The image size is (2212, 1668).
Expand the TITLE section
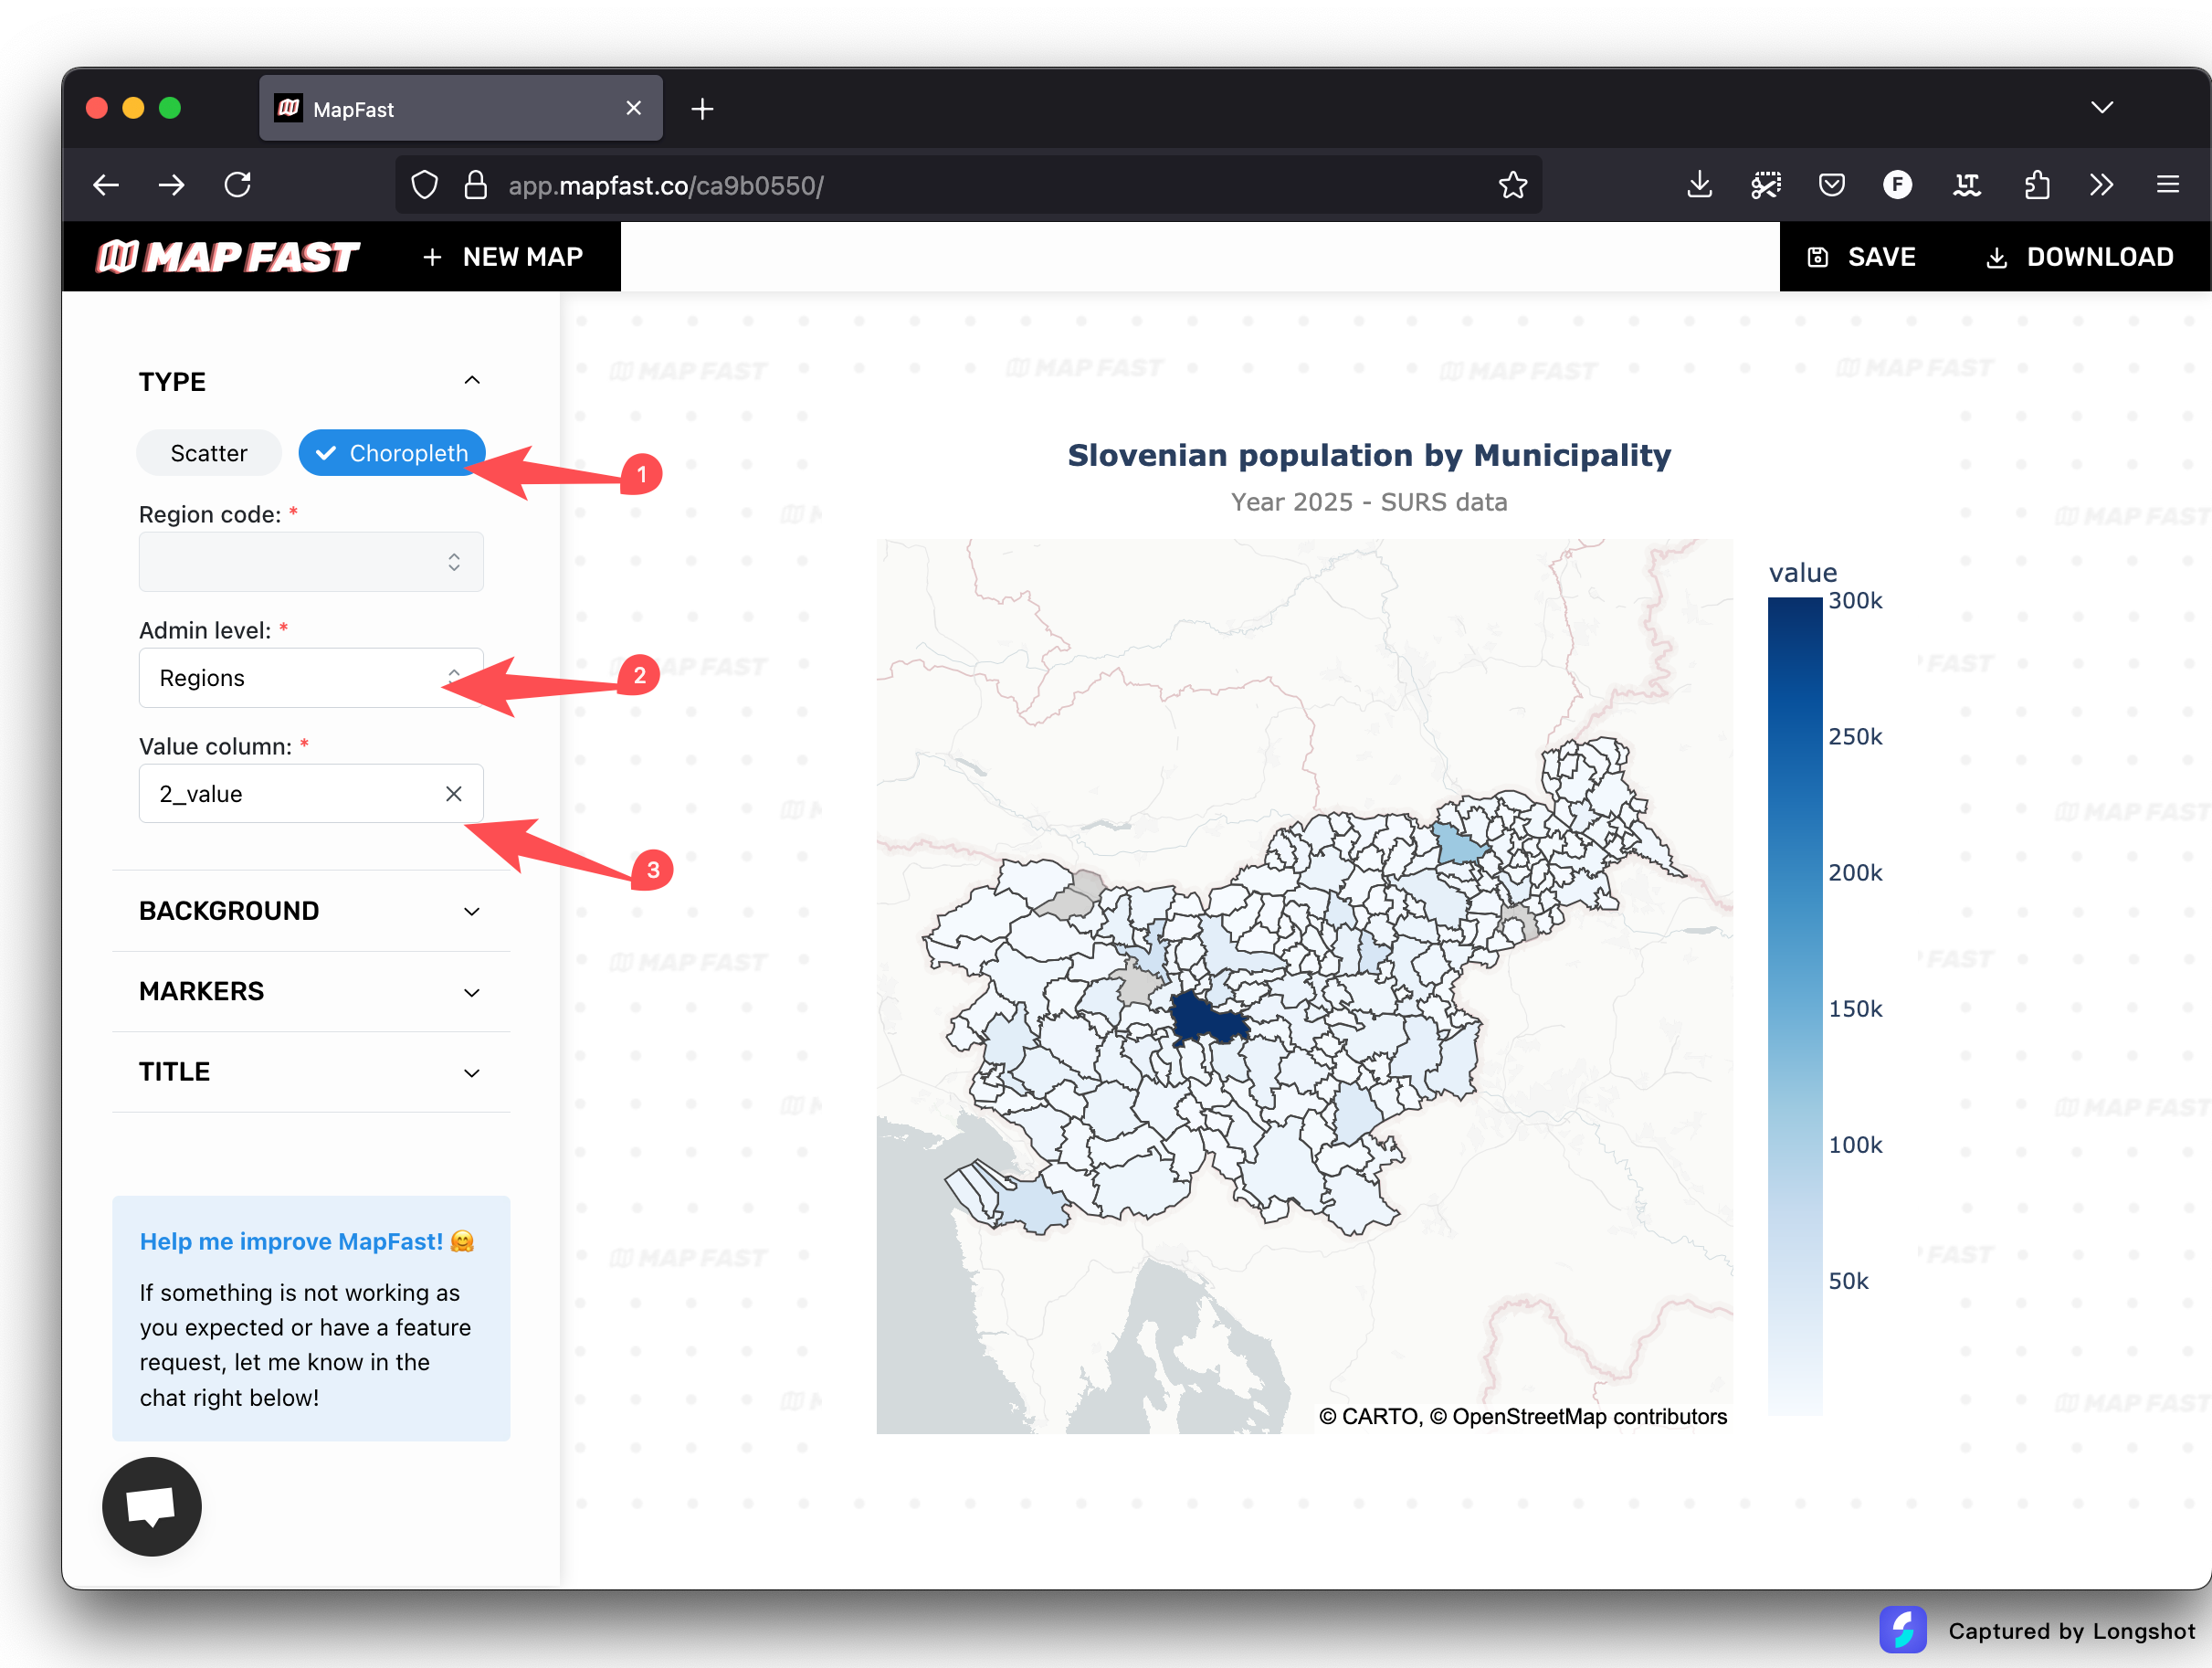point(472,1073)
